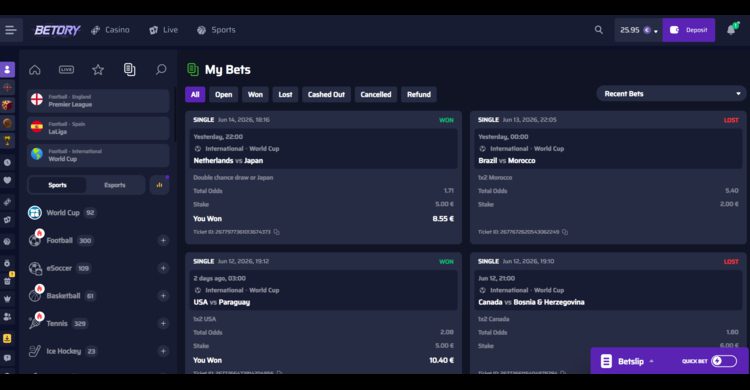
Task: Click the Deposit button
Action: 688,30
